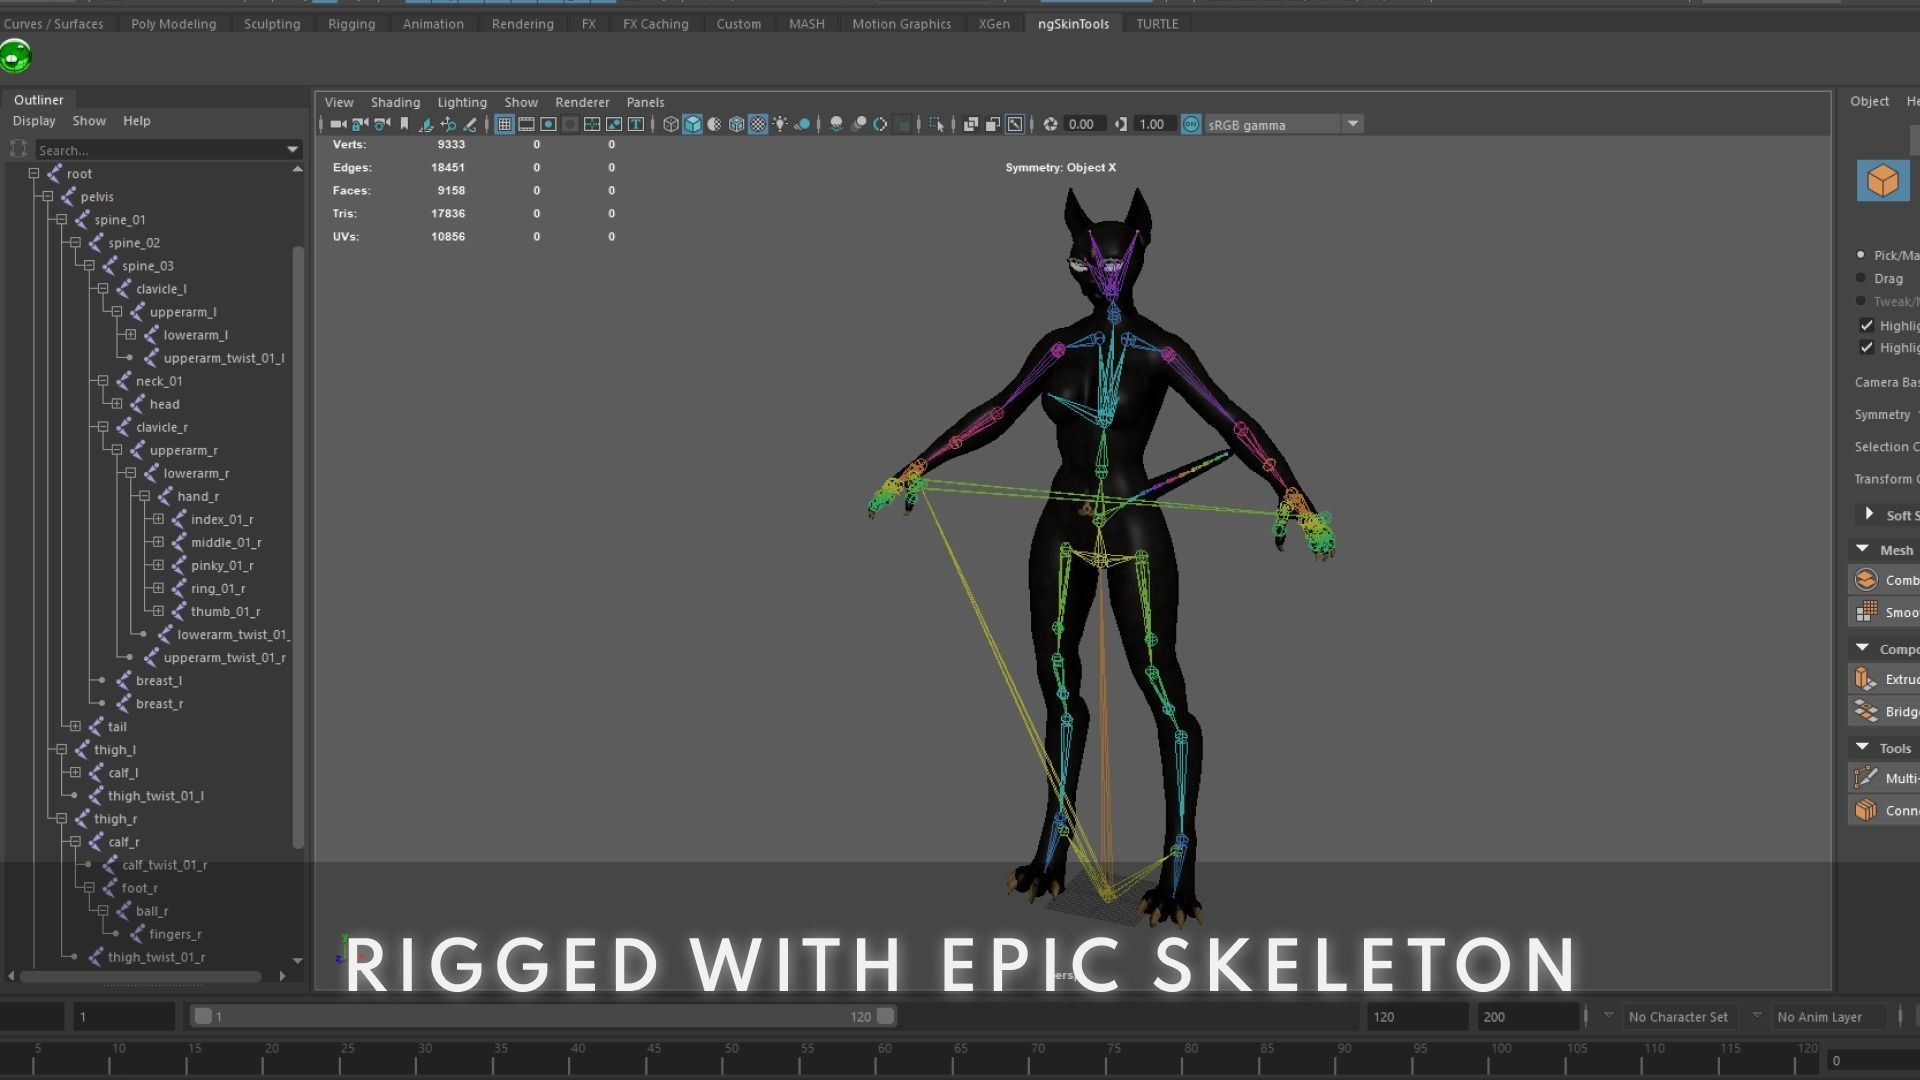The image size is (1920, 1080).
Task: Click the Use All Lights bulb icon
Action: (x=780, y=124)
